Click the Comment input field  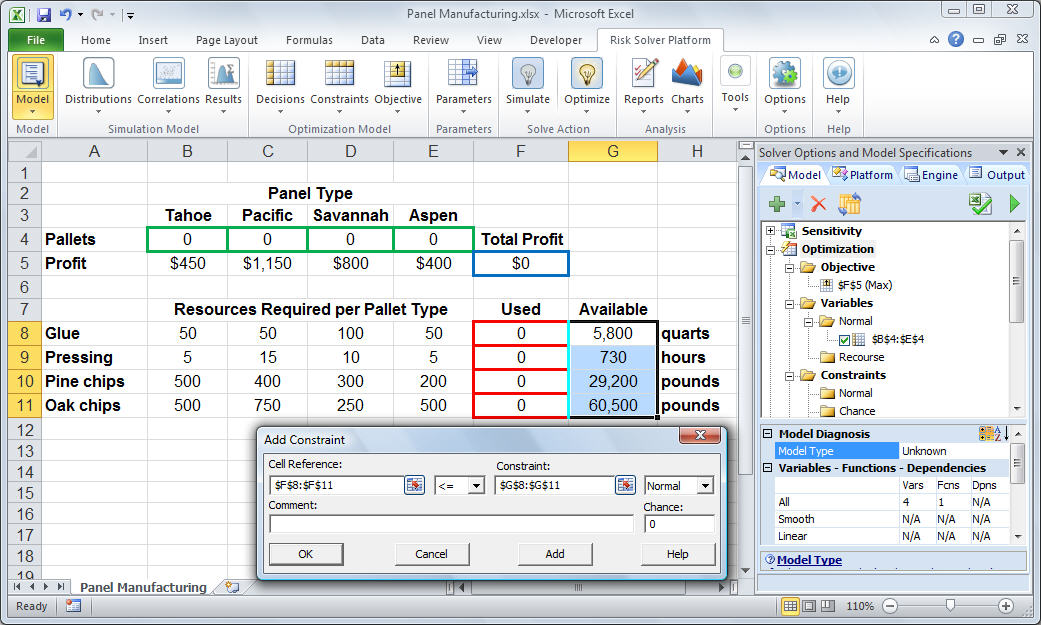coord(451,524)
